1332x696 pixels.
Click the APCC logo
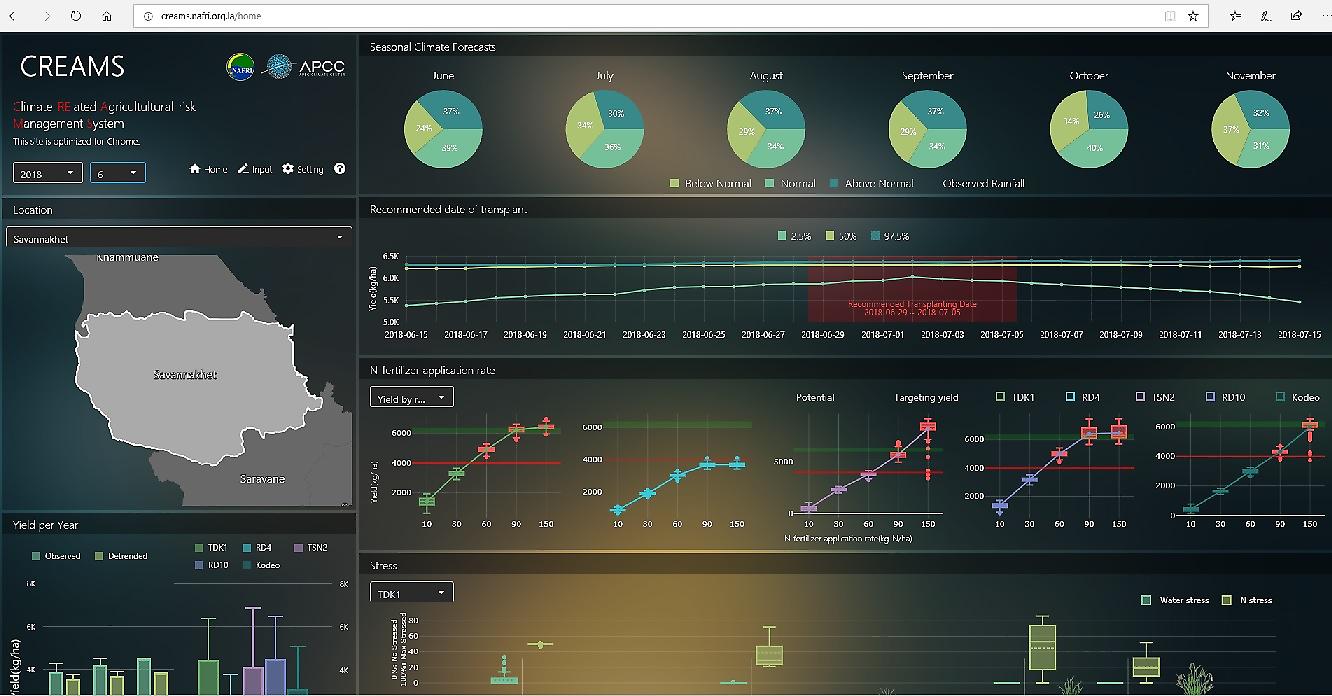pyautogui.click(x=305, y=68)
